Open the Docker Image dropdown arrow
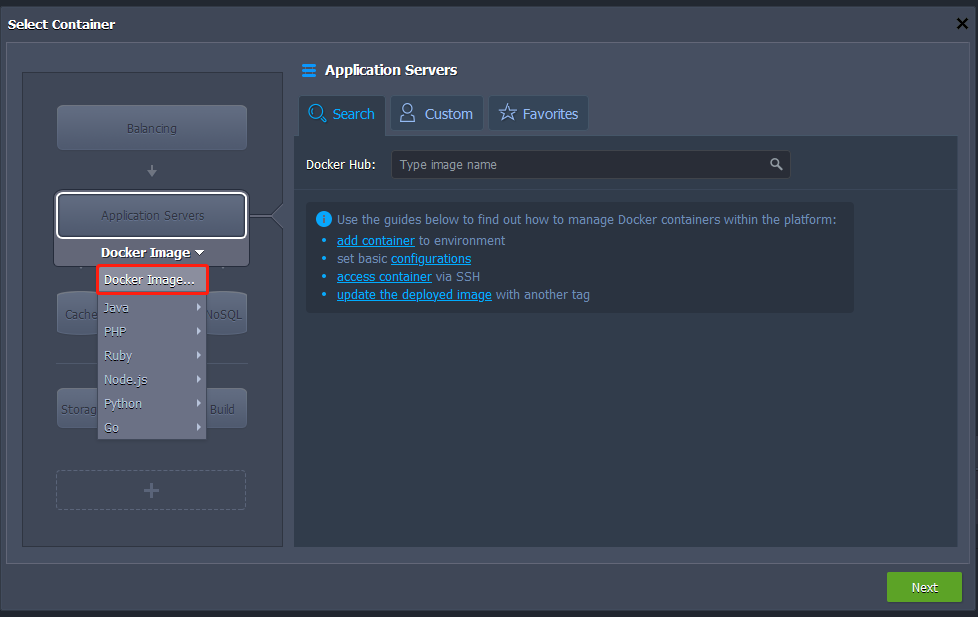The height and width of the screenshot is (617, 978). coord(199,253)
